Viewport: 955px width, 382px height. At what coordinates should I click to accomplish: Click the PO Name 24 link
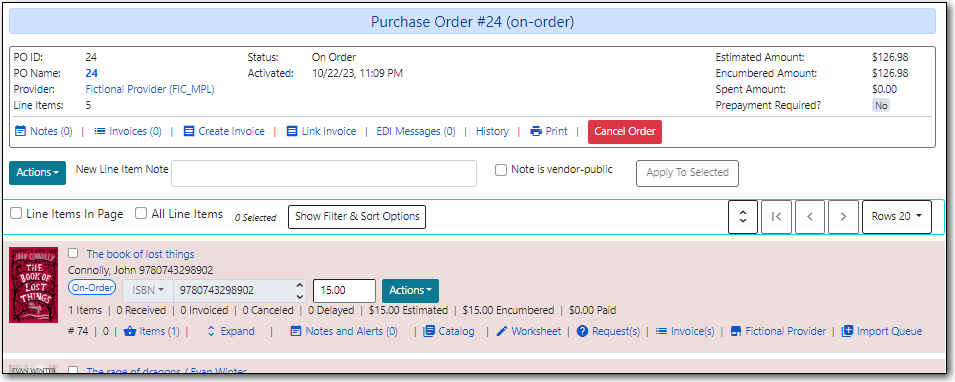coord(91,74)
